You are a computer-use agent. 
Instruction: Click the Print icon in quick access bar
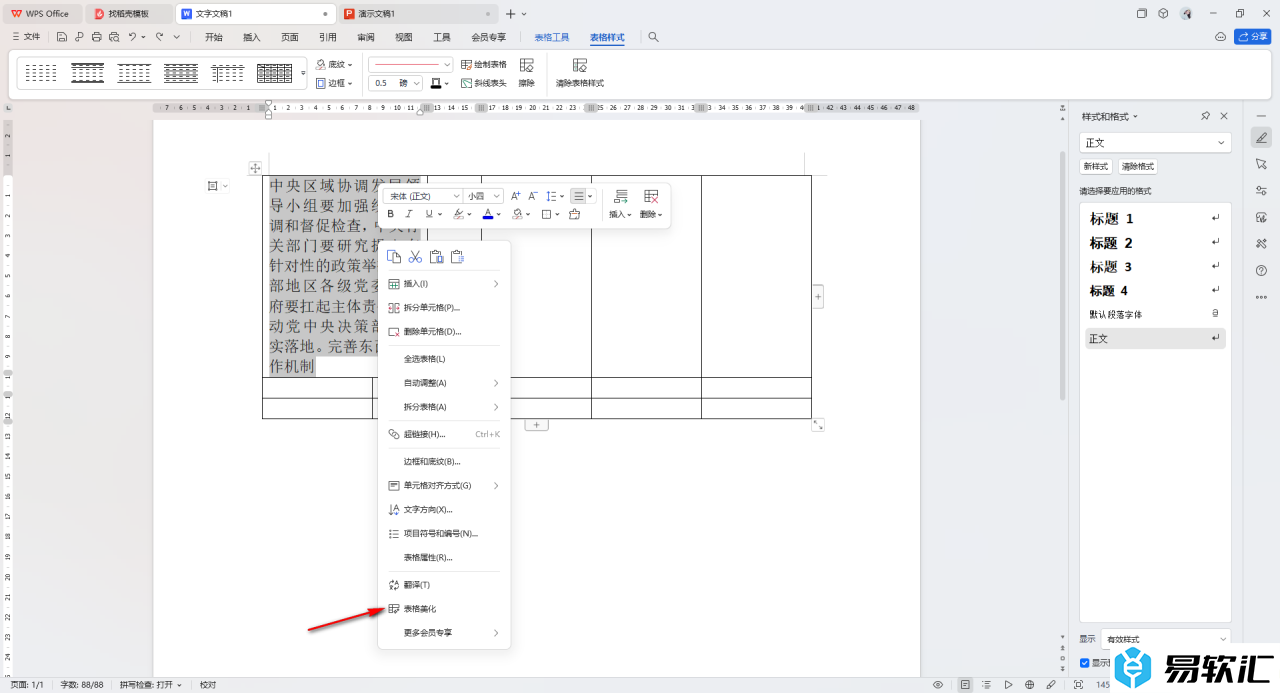coord(96,37)
